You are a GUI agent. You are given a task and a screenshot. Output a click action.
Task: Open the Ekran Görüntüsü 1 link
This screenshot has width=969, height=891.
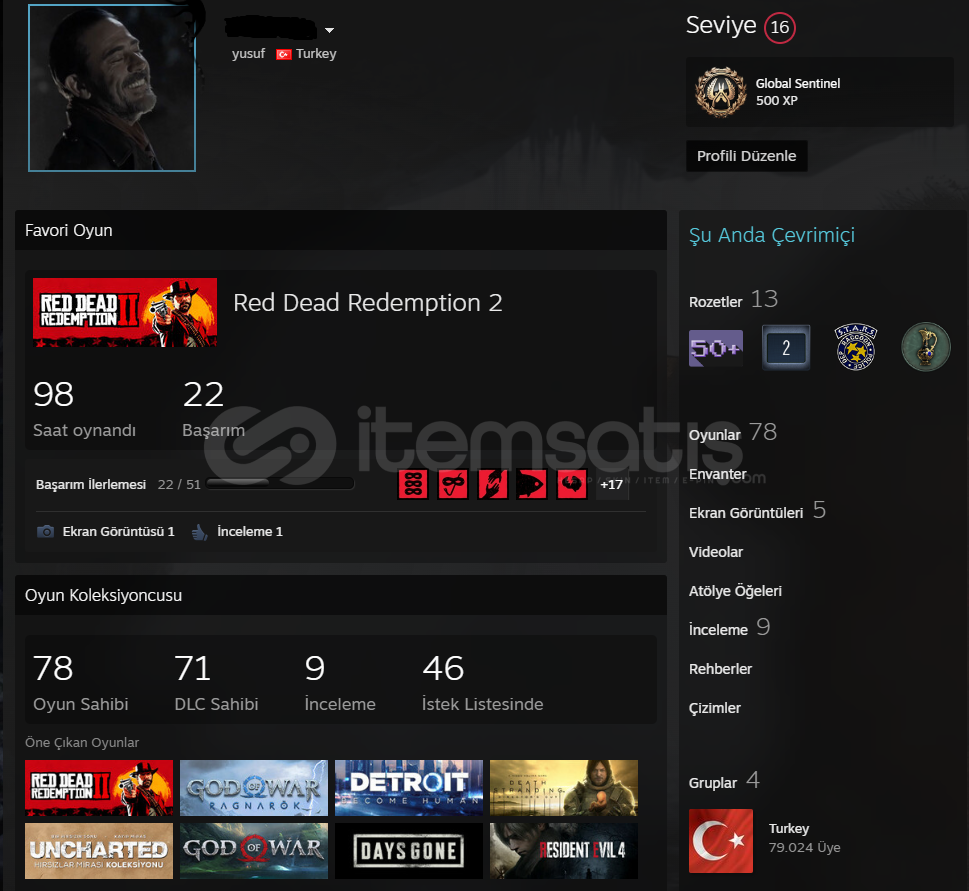point(119,531)
